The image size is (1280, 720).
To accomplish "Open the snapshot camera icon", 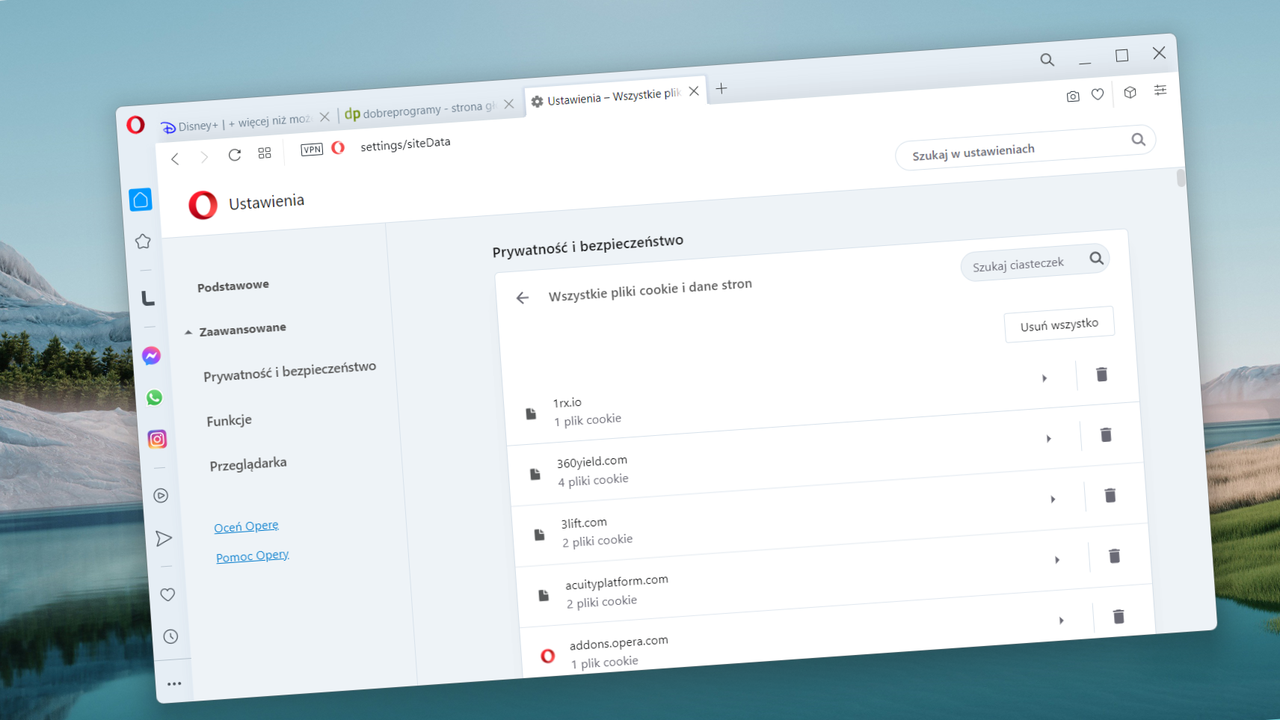I will click(1073, 97).
